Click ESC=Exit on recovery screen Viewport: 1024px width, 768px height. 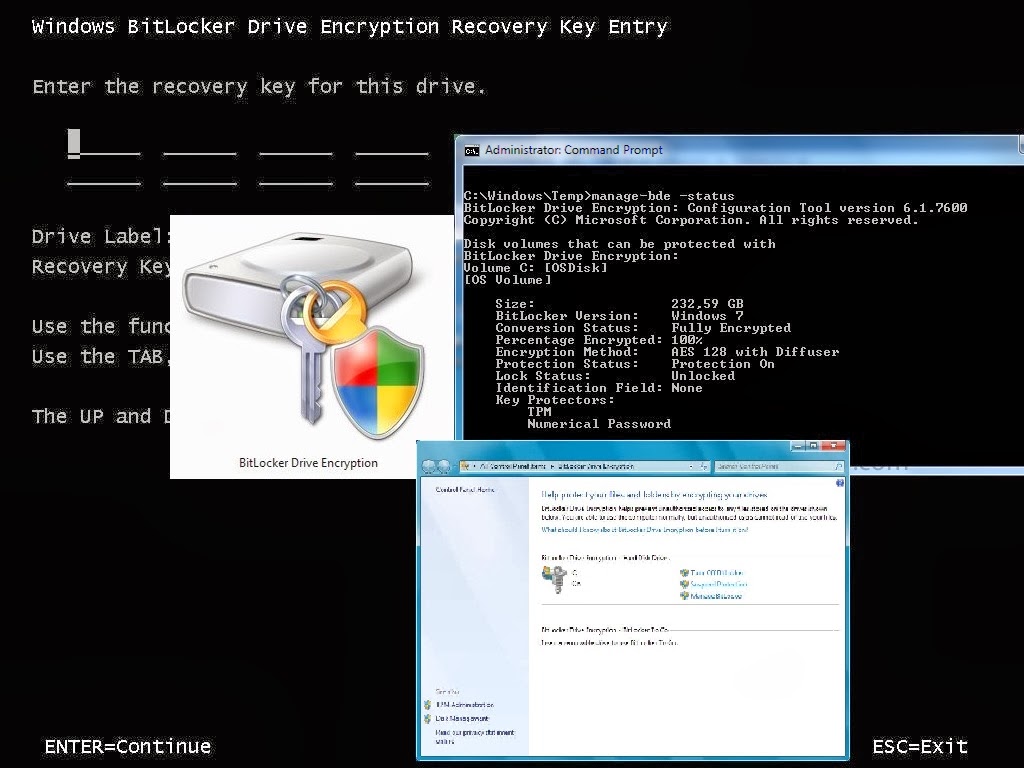click(920, 746)
